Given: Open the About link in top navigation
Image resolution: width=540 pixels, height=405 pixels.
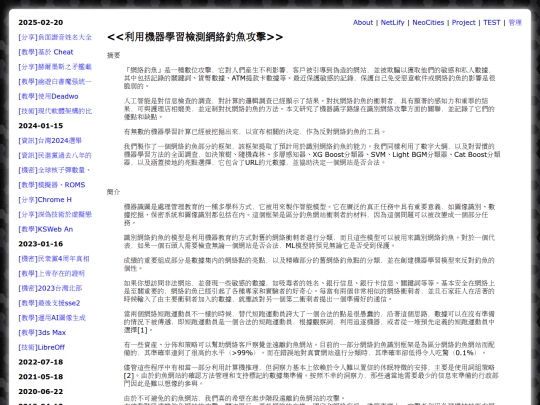Looking at the screenshot, I should tap(363, 22).
